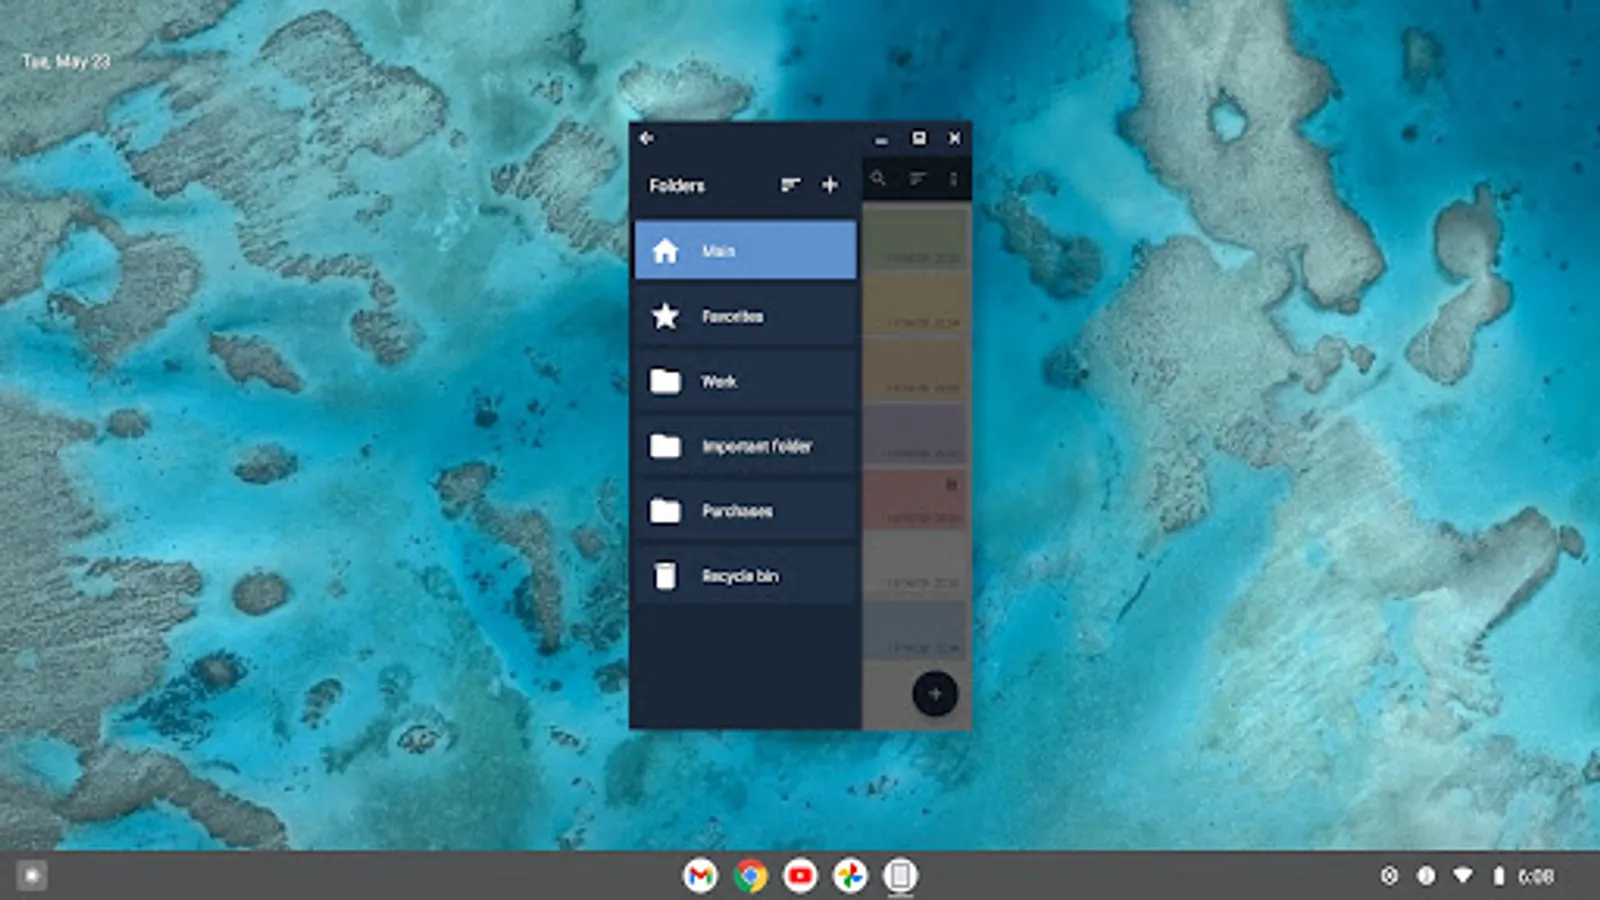Open Google Chrome from the shelf
Screen dimensions: 1600x900
750,876
